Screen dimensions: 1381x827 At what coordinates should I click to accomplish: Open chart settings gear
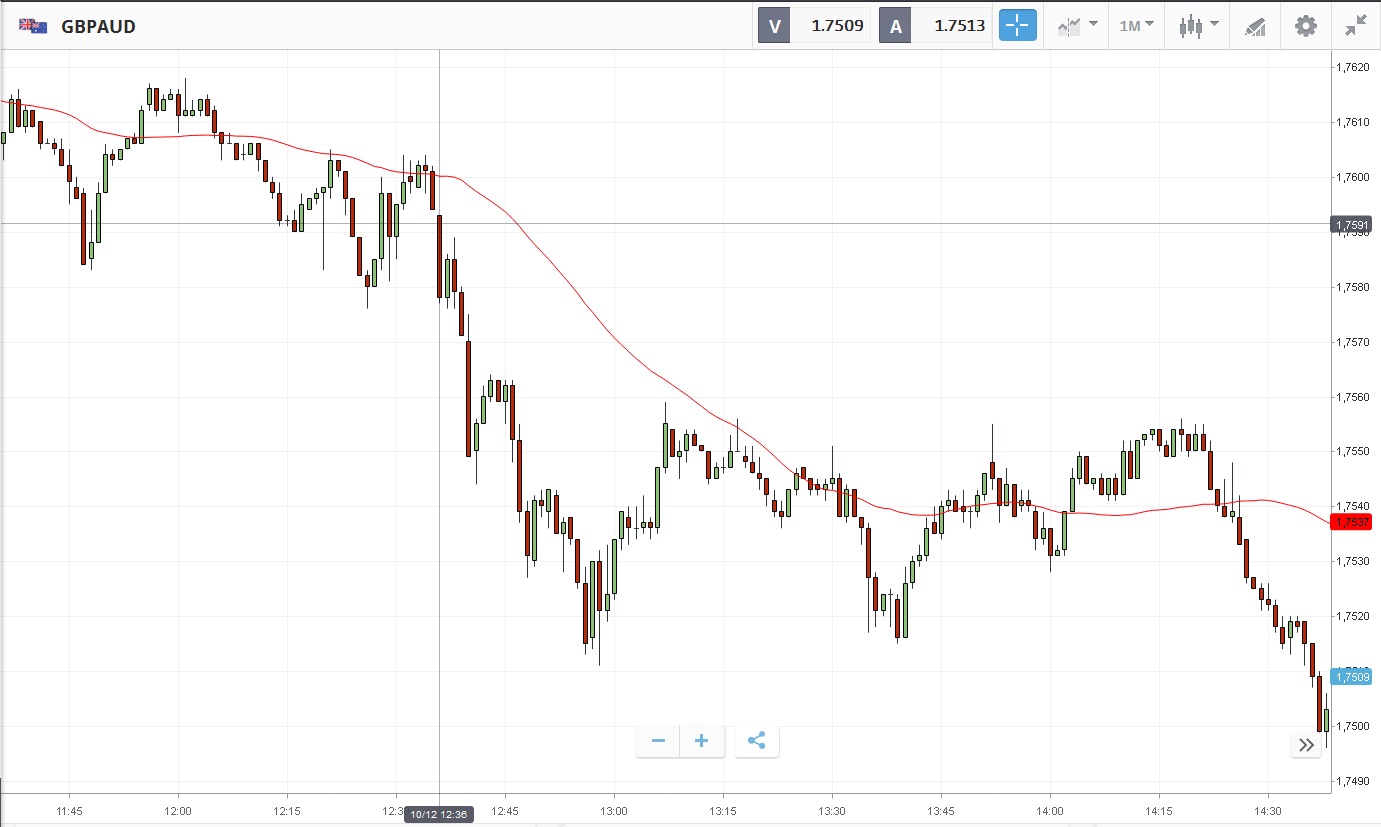click(1306, 26)
